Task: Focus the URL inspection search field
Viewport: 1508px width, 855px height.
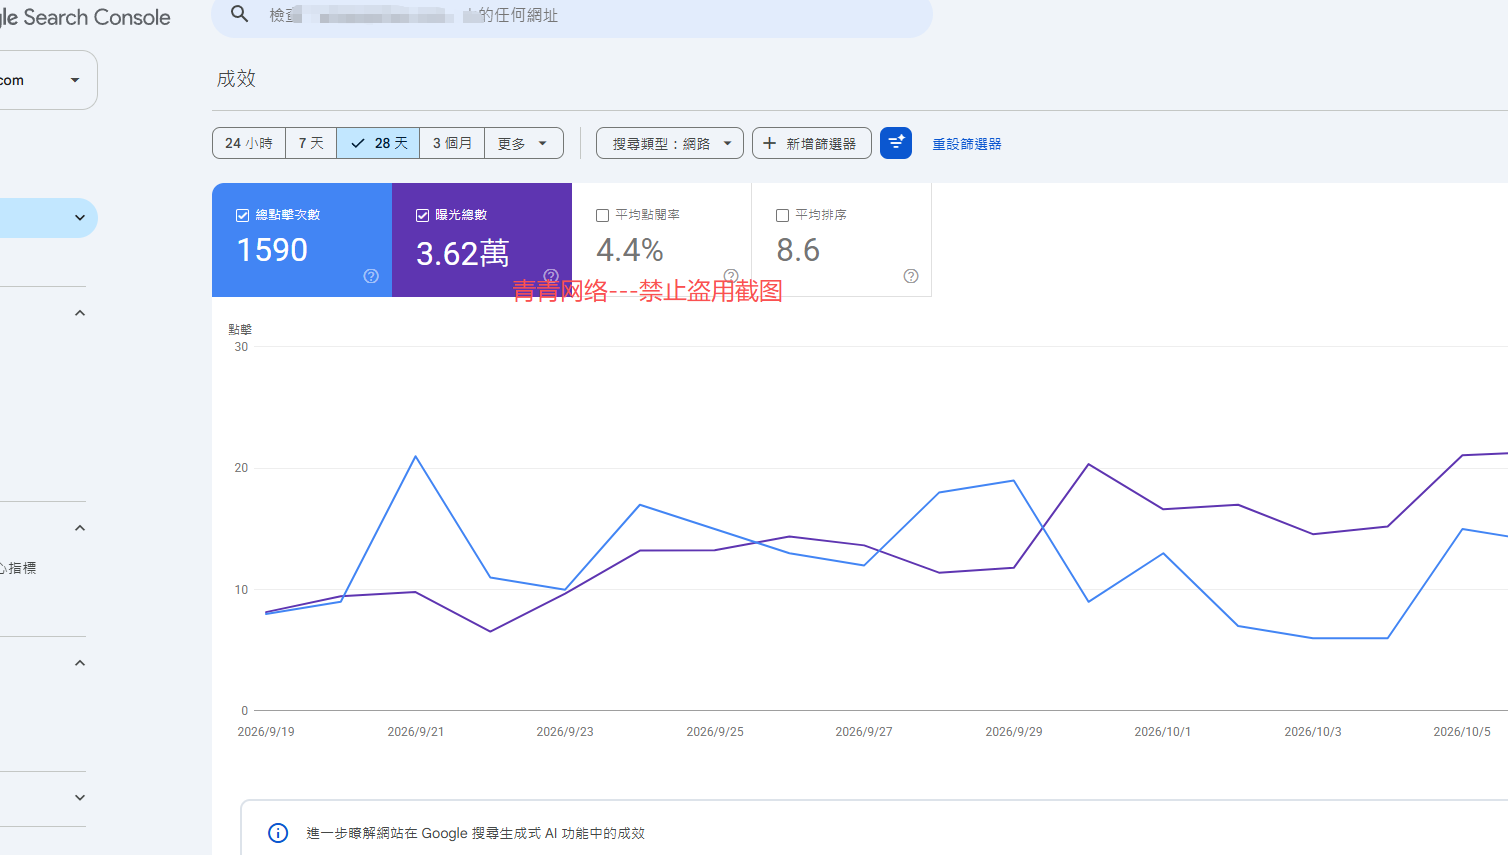Action: coord(572,15)
